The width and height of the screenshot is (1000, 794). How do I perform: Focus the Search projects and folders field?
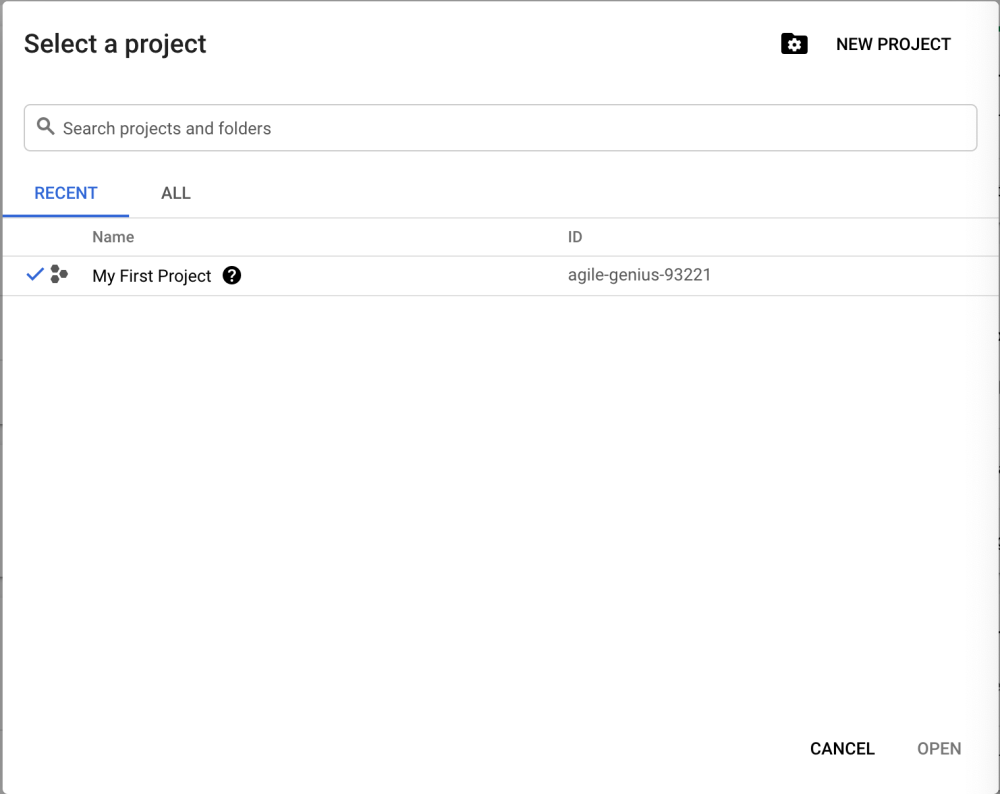[500, 128]
